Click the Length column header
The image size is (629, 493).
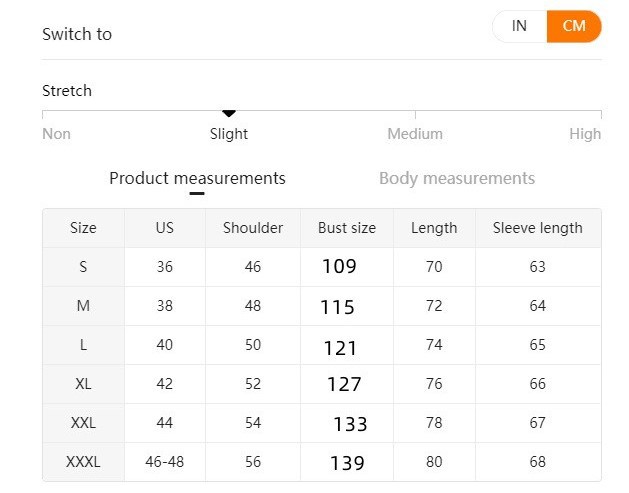434,228
